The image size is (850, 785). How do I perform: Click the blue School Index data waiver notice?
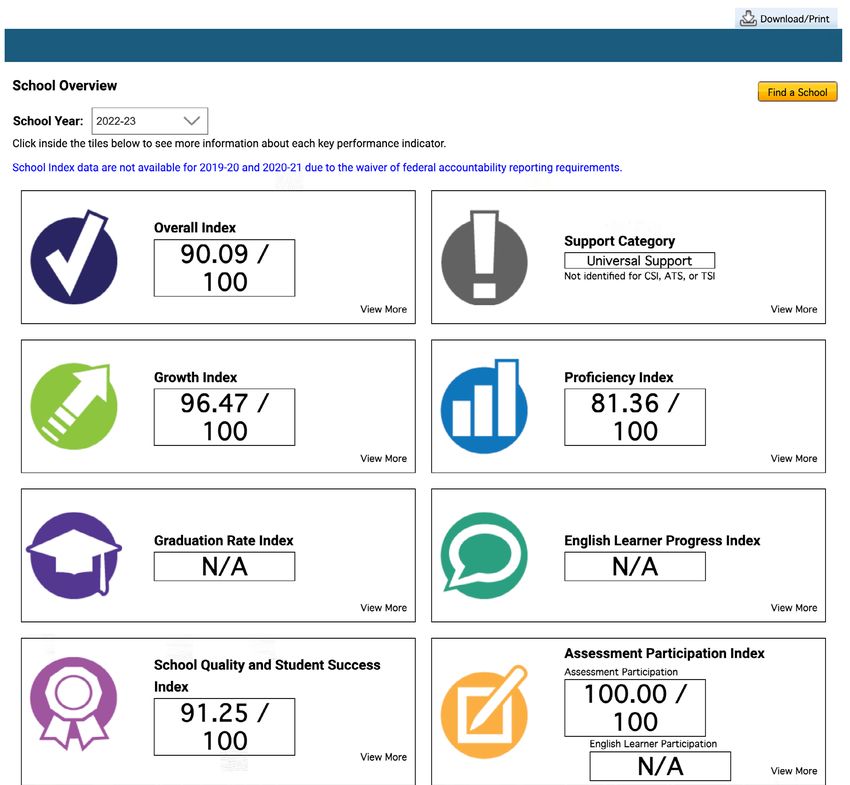[317, 168]
